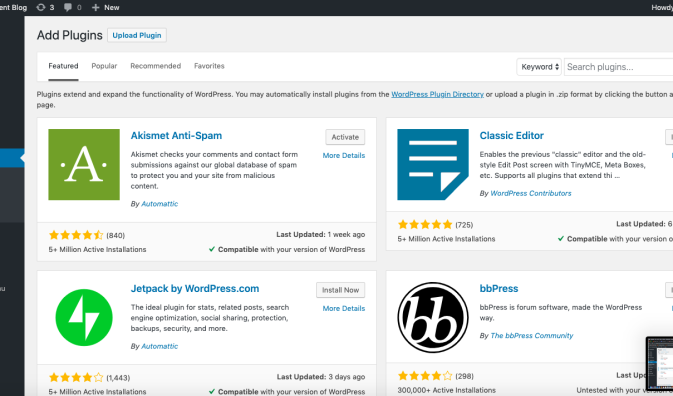The height and width of the screenshot is (396, 673).
Task: Click Last Updated: 1 week ago text
Action: coord(321,235)
